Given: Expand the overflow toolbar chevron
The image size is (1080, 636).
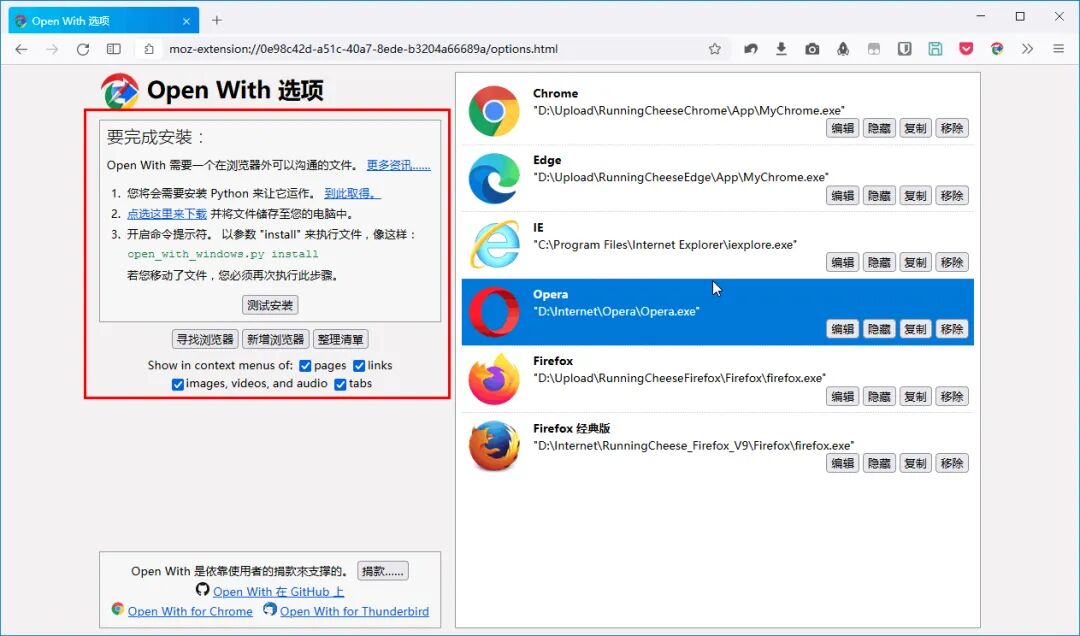Looking at the screenshot, I should (1028, 49).
